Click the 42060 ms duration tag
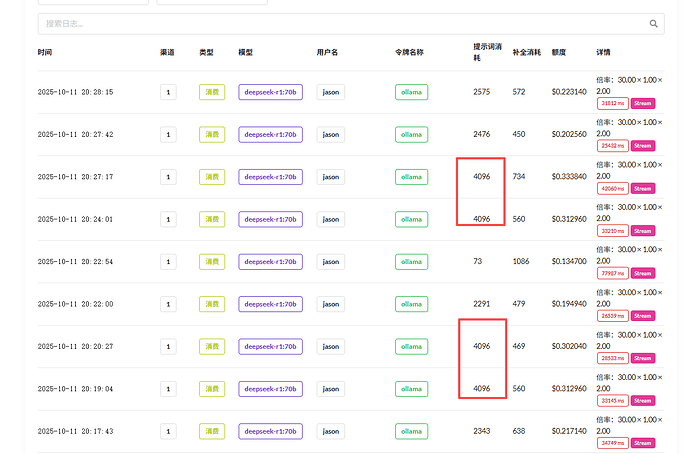690x454 pixels. (x=613, y=187)
